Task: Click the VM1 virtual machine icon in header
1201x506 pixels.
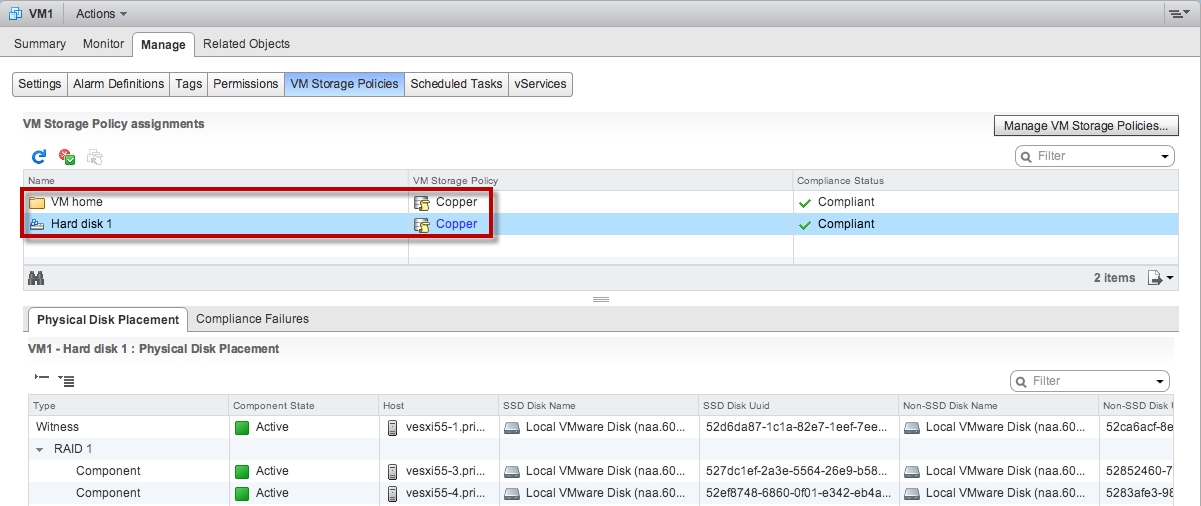Action: [x=15, y=13]
